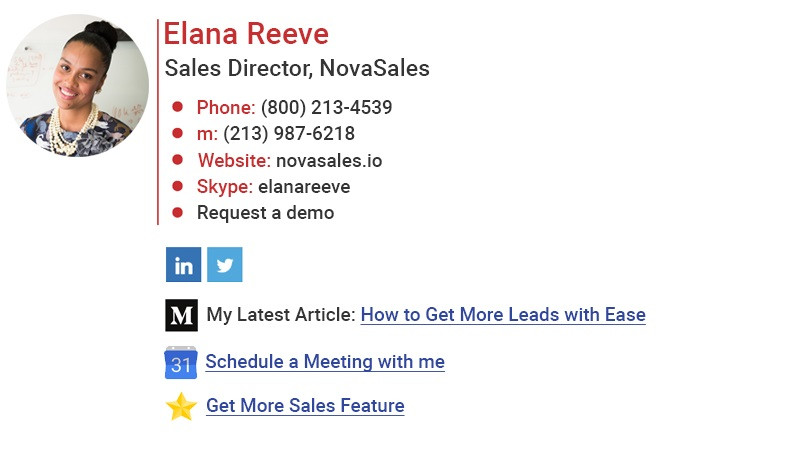Open 'How to Get More Leads with Ease' link

[x=503, y=315]
